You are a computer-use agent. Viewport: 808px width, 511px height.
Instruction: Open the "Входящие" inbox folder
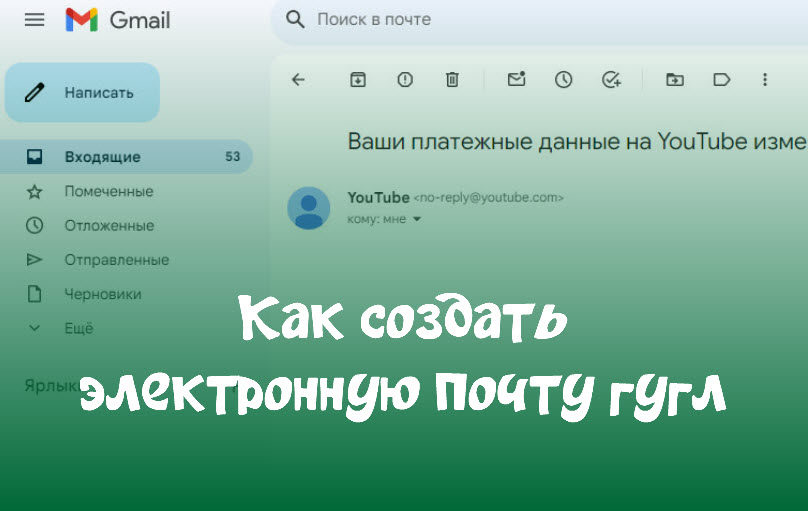click(x=126, y=157)
